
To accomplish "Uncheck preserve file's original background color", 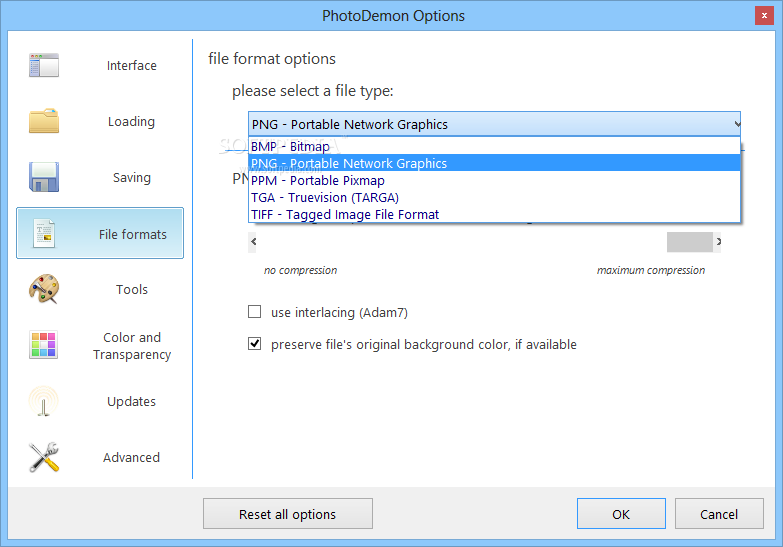I will pyautogui.click(x=255, y=344).
